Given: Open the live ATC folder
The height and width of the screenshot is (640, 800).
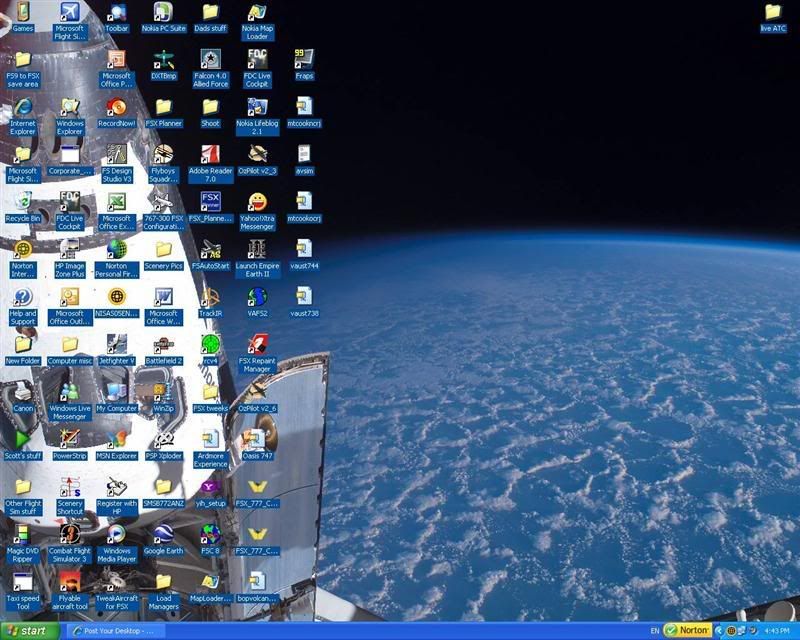Looking at the screenshot, I should 772,13.
